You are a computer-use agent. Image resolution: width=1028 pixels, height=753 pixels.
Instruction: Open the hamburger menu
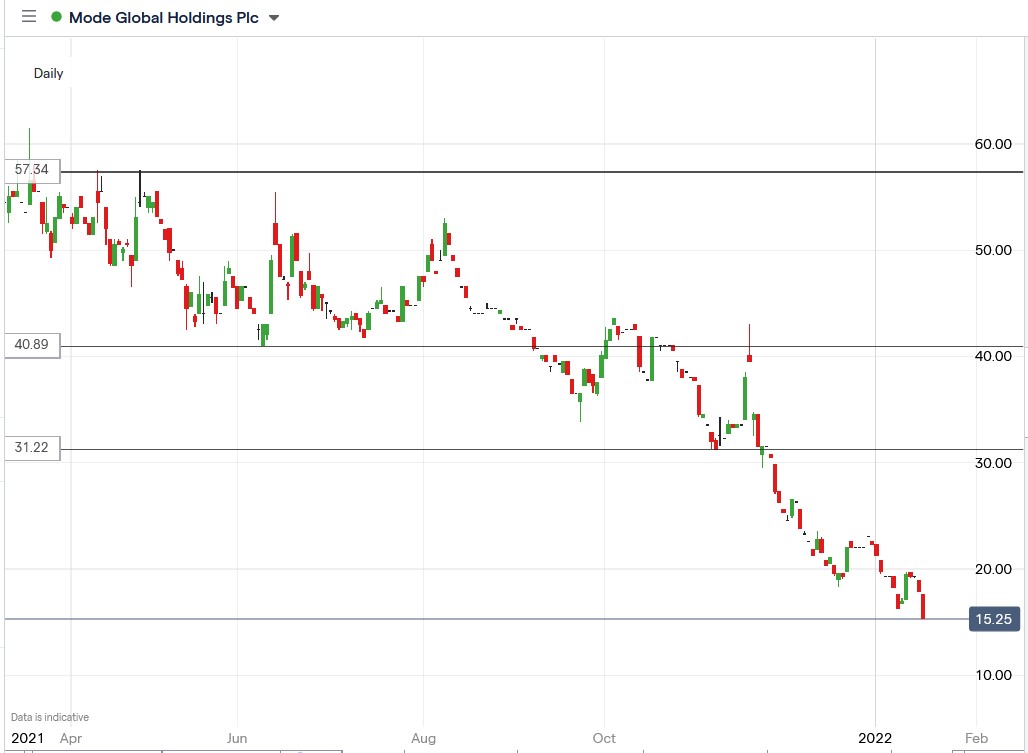[28, 17]
